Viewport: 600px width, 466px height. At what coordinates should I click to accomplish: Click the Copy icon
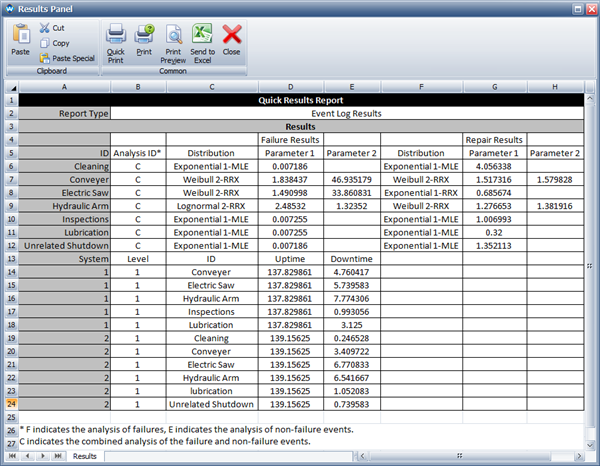click(44, 44)
